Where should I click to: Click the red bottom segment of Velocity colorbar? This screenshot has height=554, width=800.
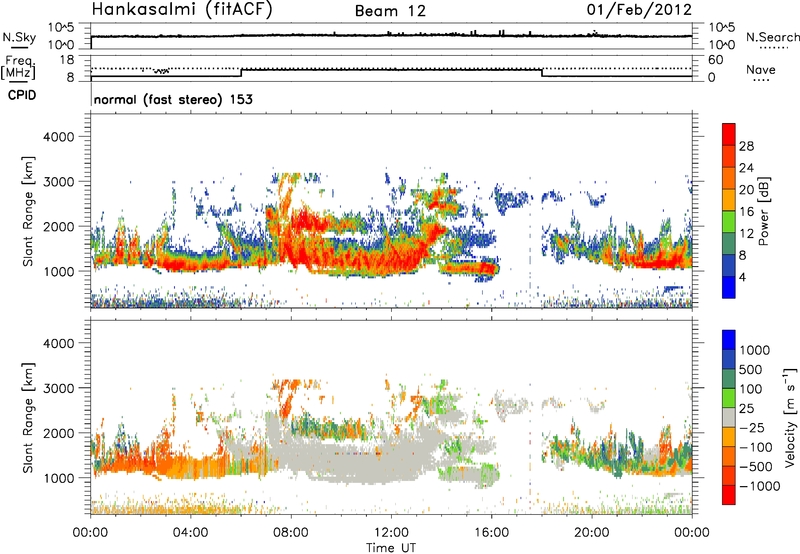click(x=729, y=495)
